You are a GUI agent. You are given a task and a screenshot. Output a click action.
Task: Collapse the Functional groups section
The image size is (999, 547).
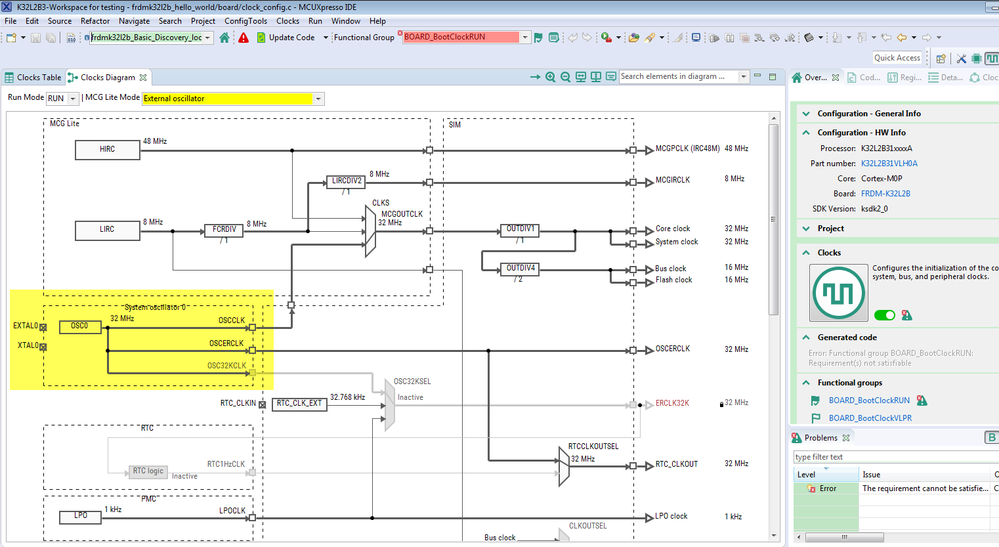click(807, 383)
